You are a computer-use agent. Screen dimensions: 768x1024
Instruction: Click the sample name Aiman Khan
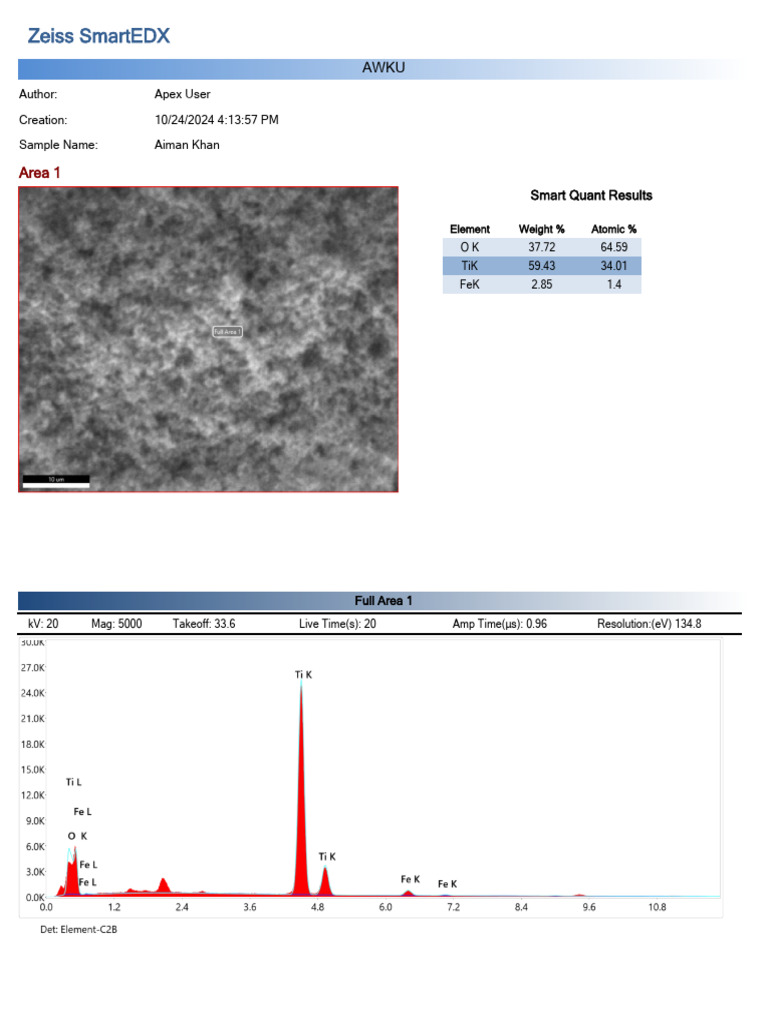point(187,145)
